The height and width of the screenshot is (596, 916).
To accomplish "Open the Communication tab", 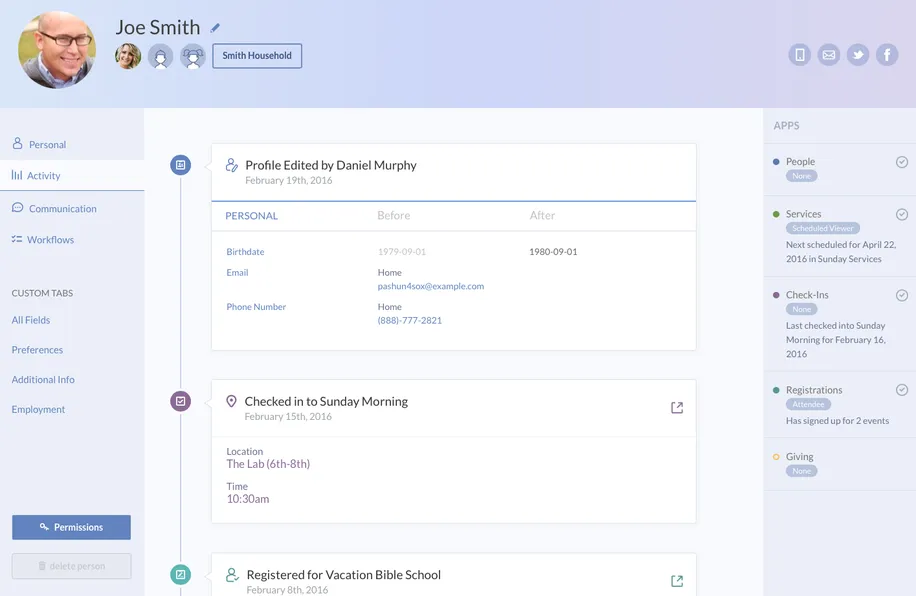I will (x=62, y=209).
